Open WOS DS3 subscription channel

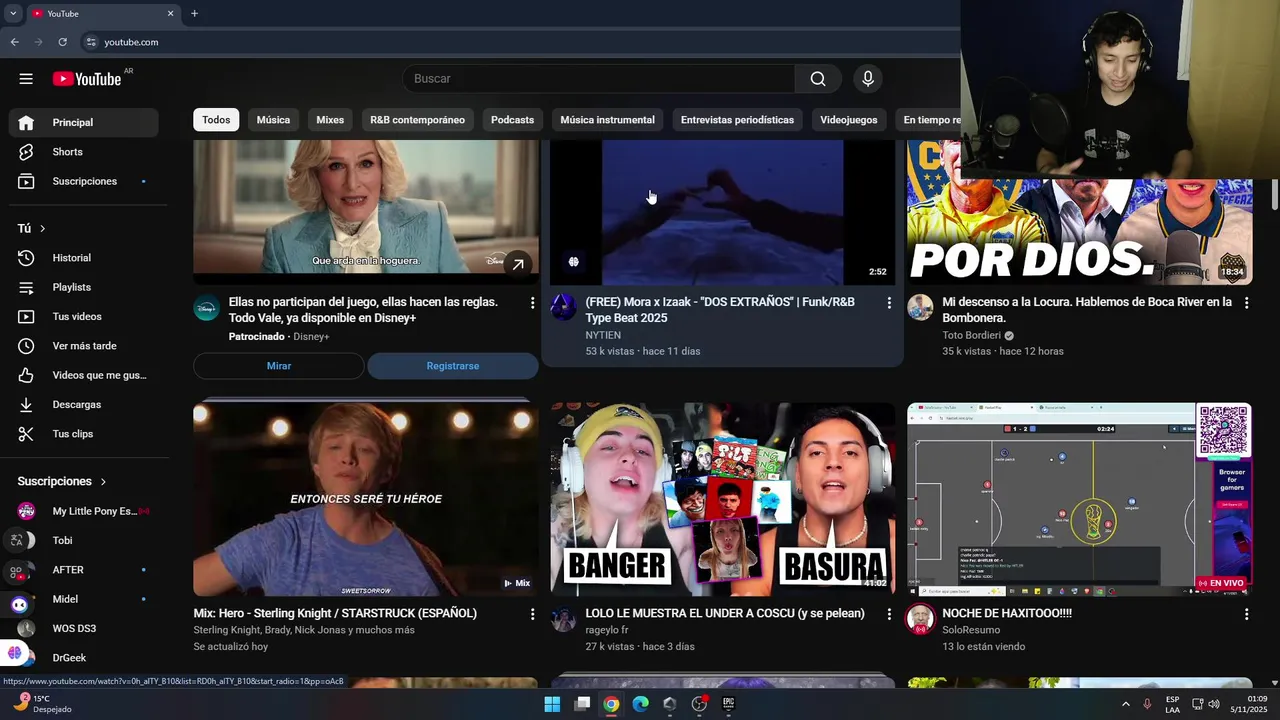84,628
